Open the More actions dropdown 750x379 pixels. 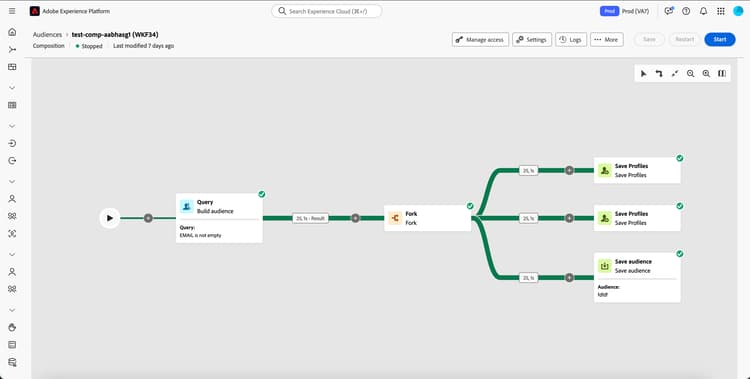tap(607, 40)
